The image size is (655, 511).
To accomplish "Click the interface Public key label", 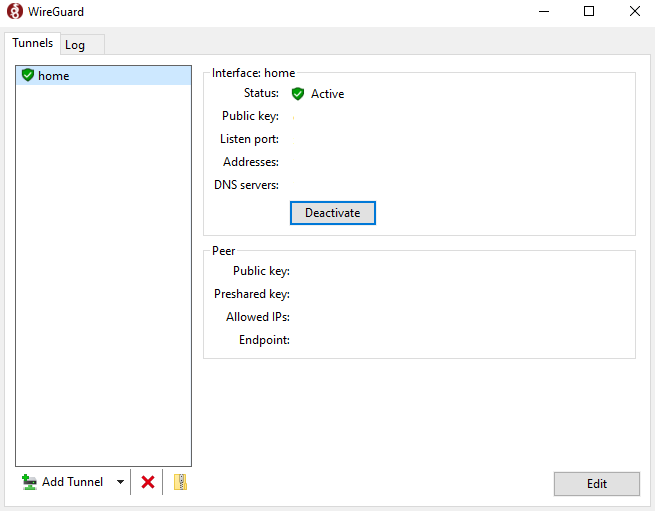I will pyautogui.click(x=250, y=116).
